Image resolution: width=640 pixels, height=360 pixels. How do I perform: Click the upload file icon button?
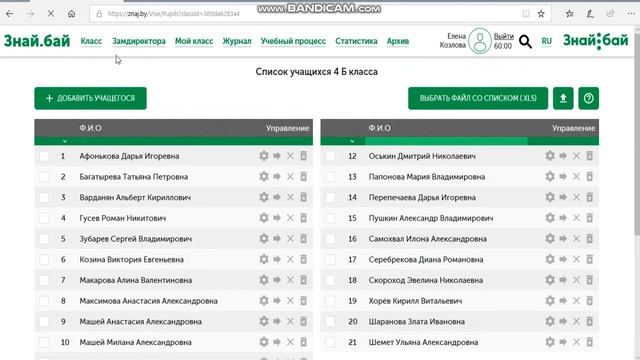point(563,98)
